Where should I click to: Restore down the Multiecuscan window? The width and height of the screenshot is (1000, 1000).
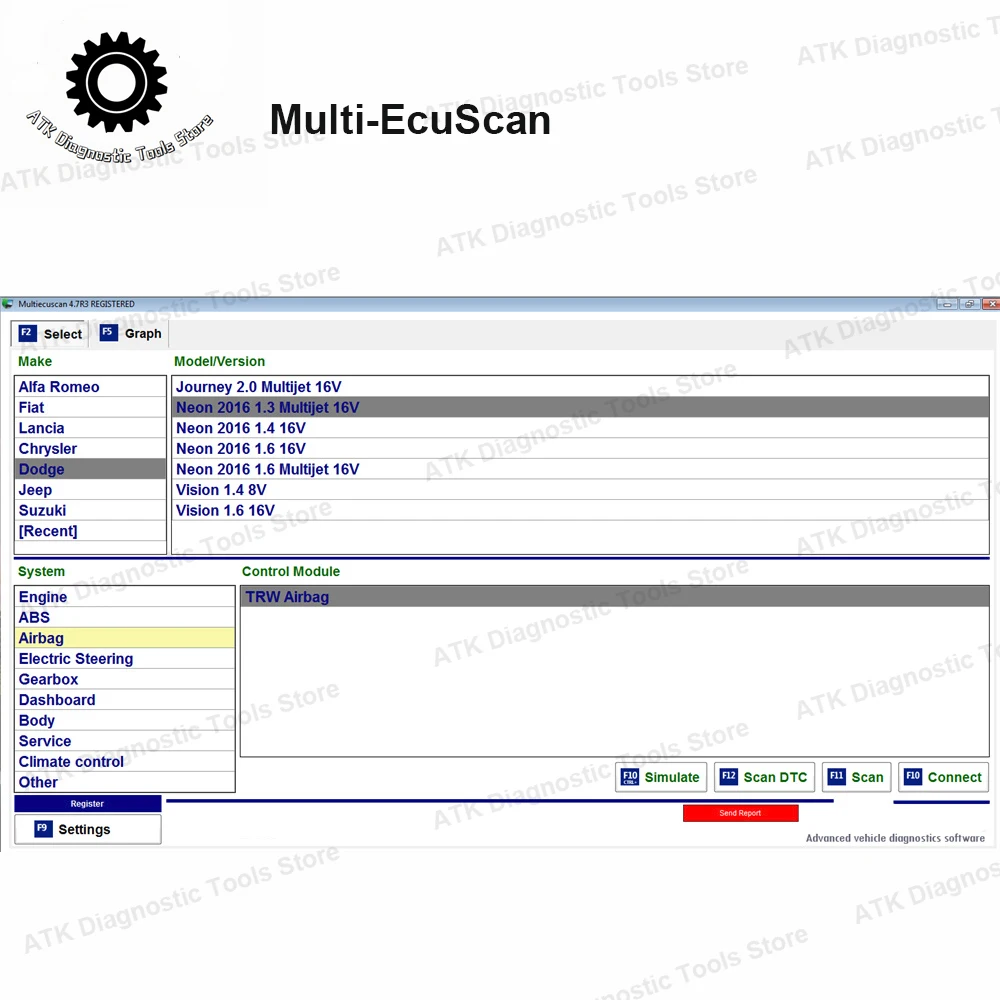pyautogui.click(x=969, y=304)
